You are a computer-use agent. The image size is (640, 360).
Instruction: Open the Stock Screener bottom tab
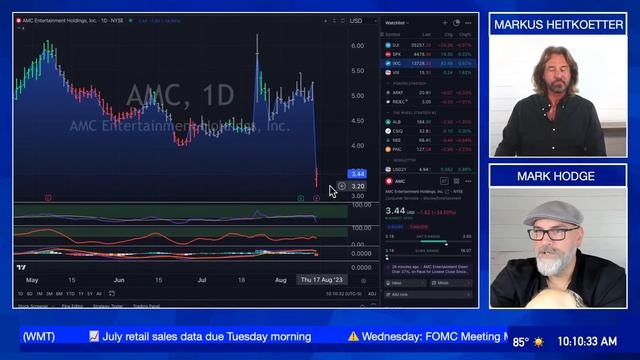click(x=33, y=306)
